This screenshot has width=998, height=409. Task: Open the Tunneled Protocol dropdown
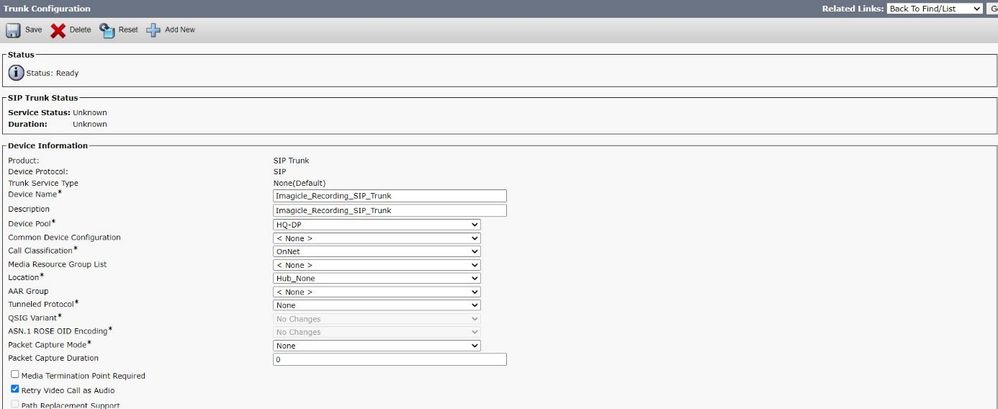[377, 305]
